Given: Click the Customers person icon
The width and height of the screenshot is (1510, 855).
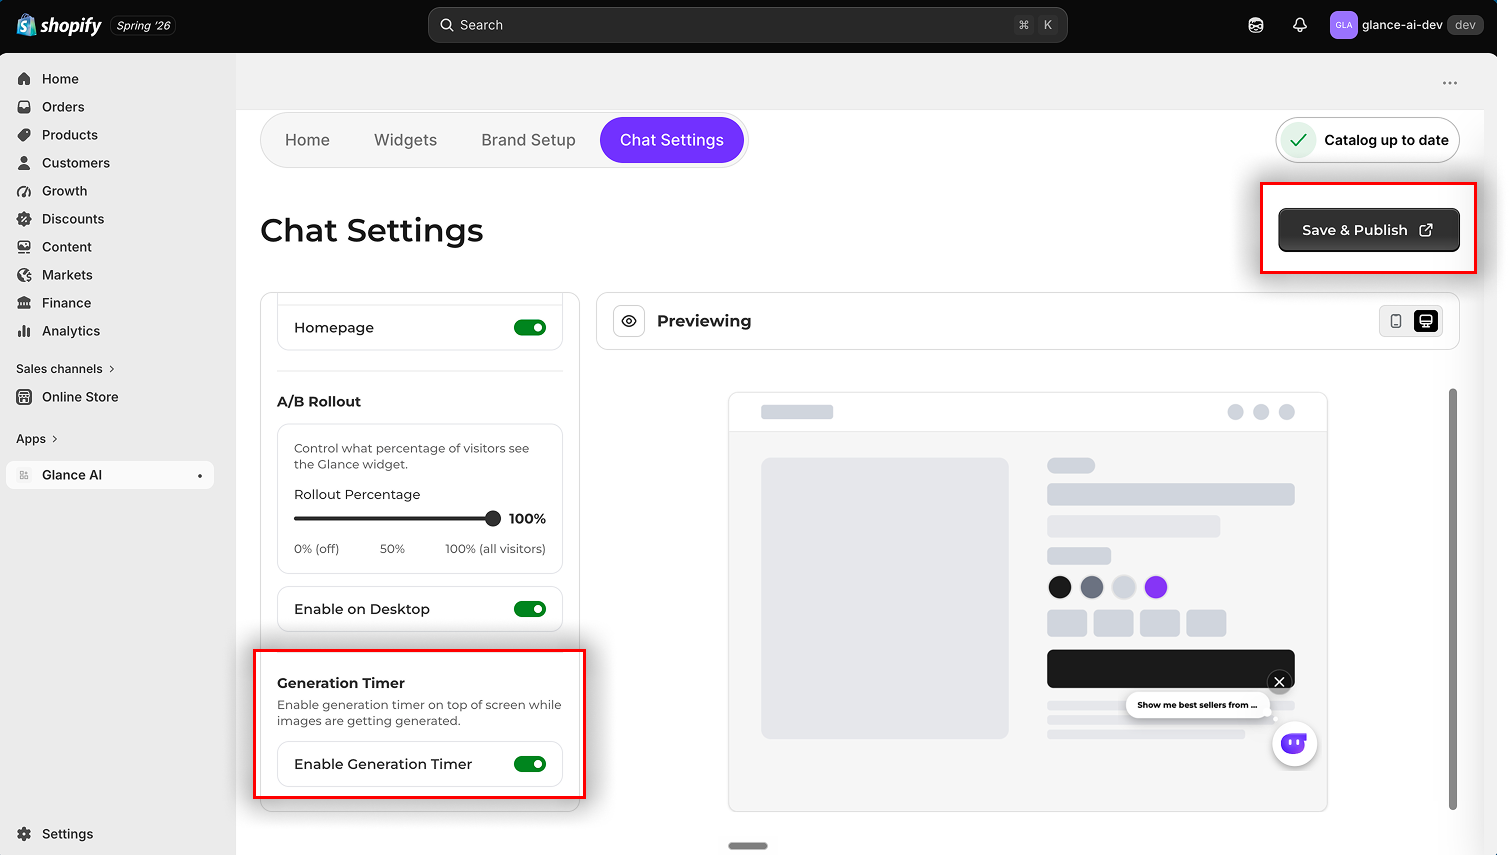Looking at the screenshot, I should click(x=24, y=163).
